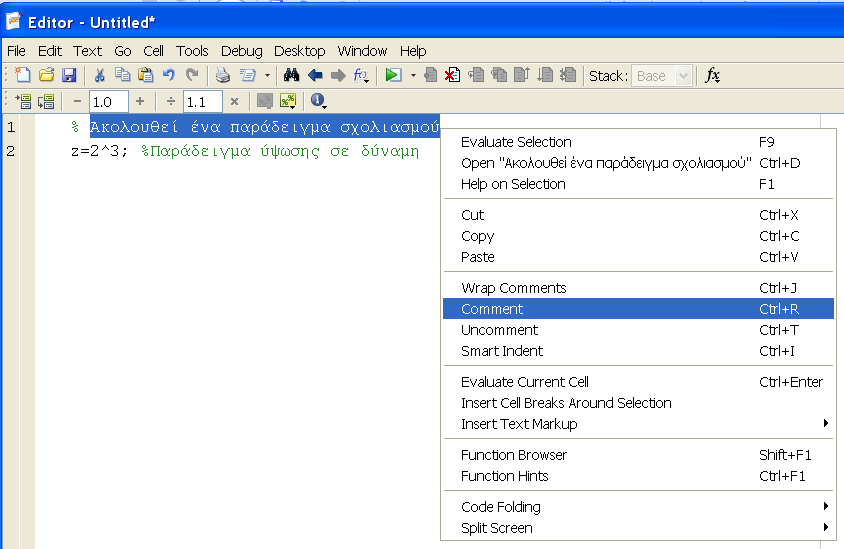Save the file with the floppy disk icon
844x549 pixels.
(x=69, y=75)
